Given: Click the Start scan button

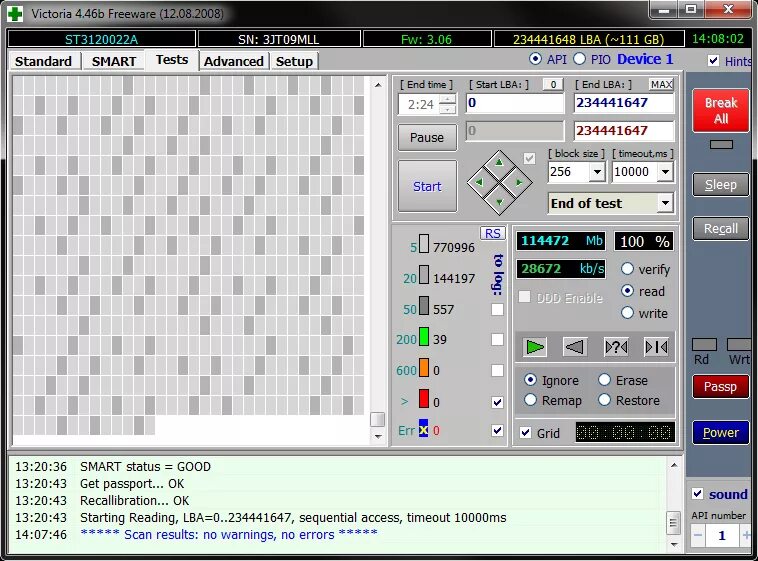Looking at the screenshot, I should click(x=427, y=187).
